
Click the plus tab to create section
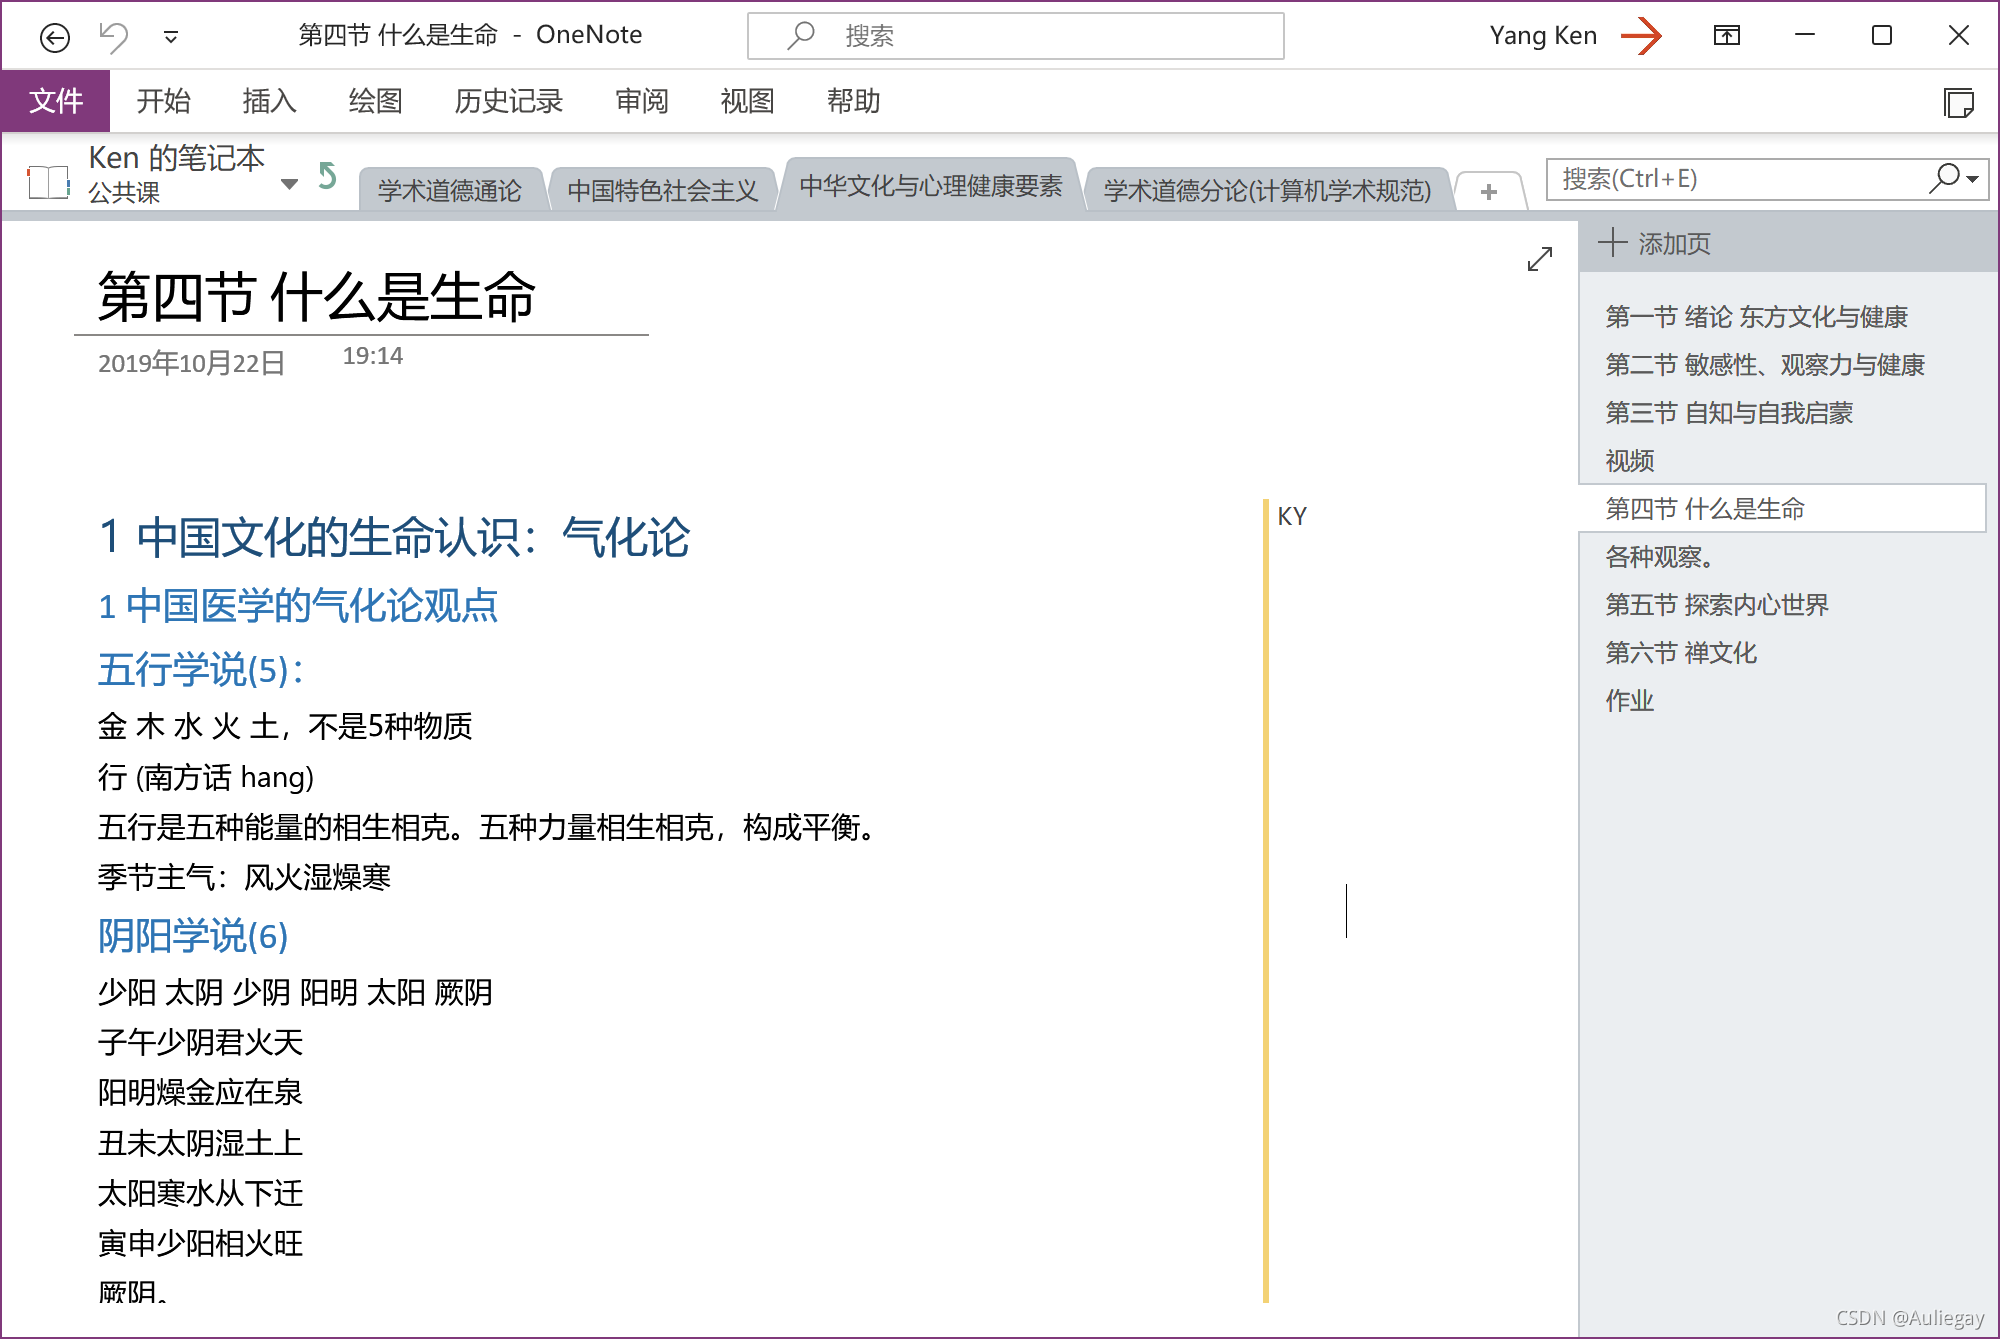coord(1489,191)
